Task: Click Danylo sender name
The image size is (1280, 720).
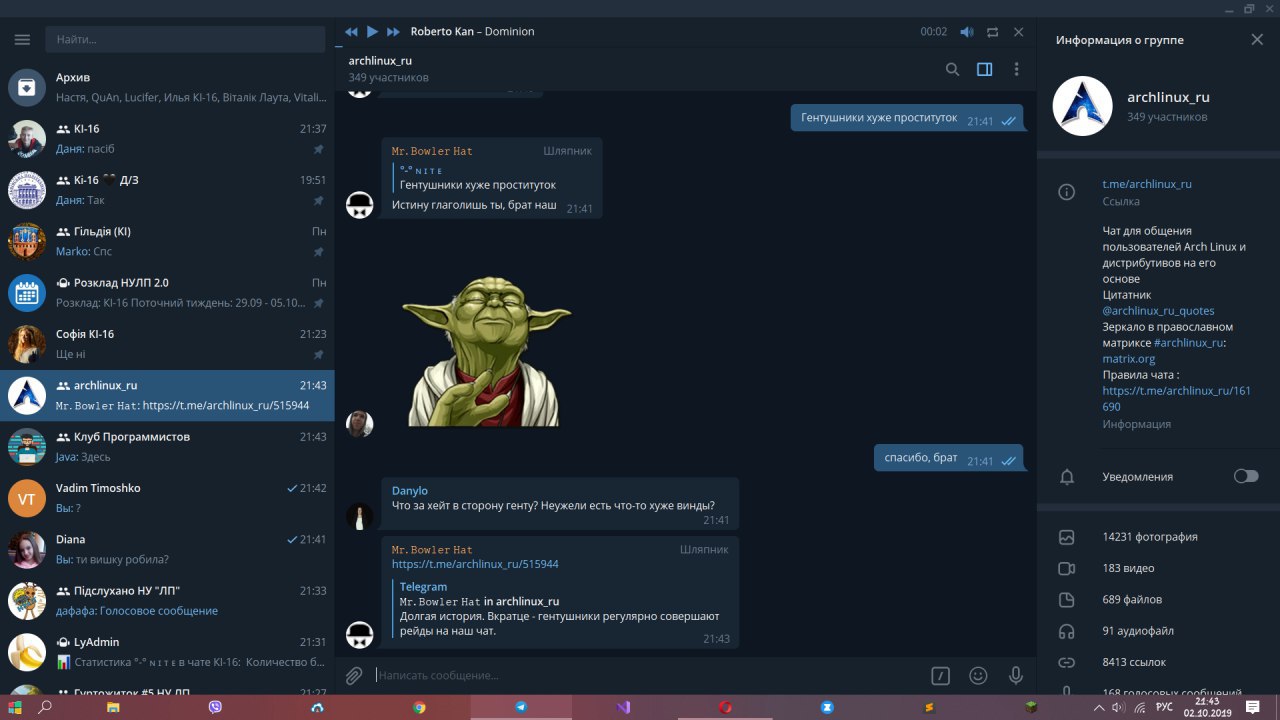Action: [409, 491]
